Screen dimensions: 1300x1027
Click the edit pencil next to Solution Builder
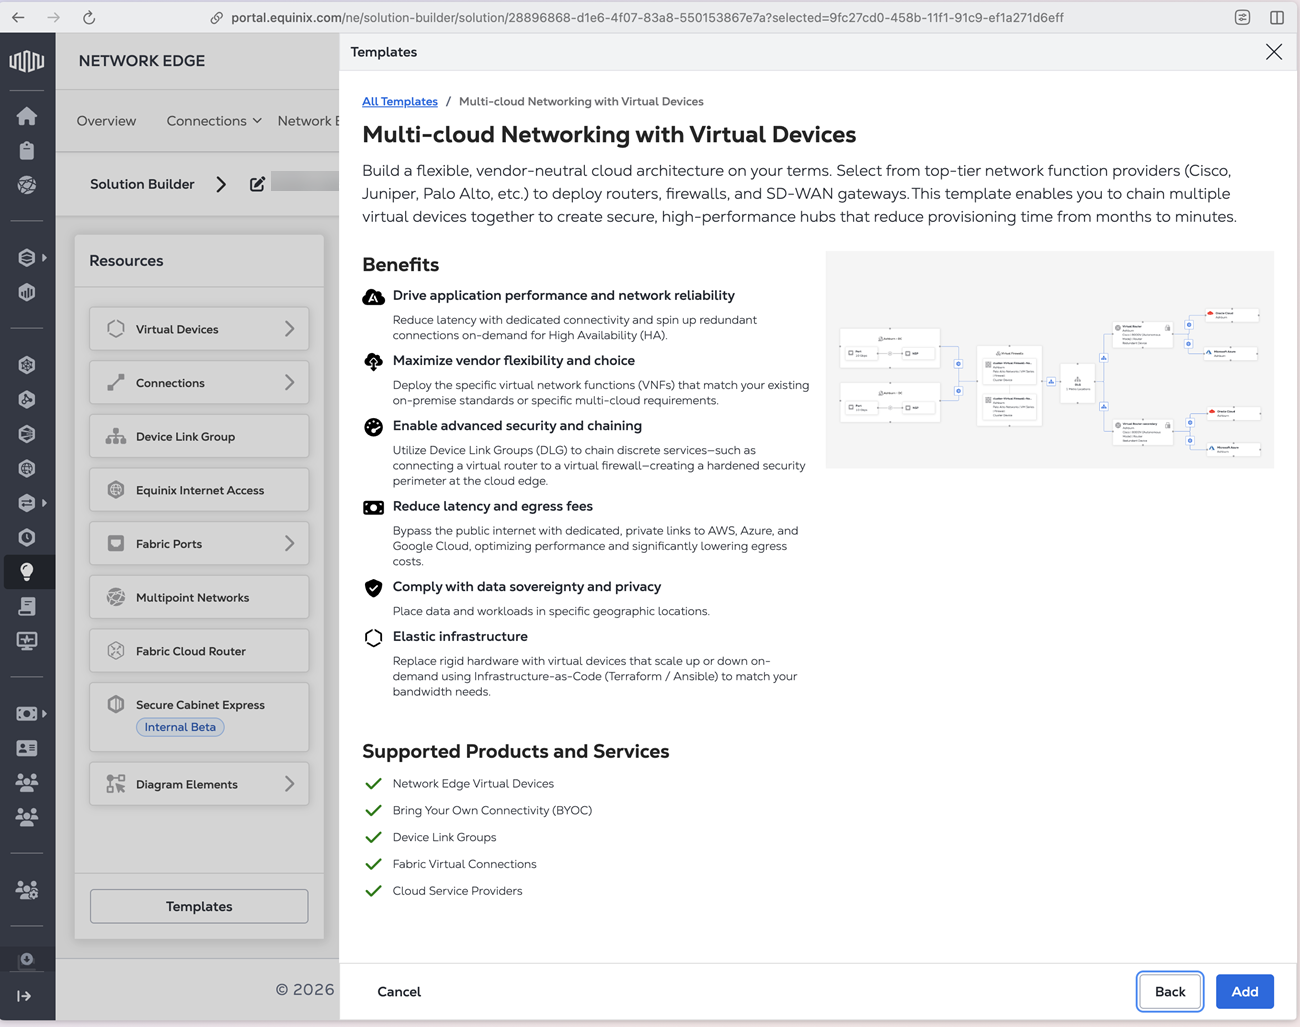(x=257, y=184)
